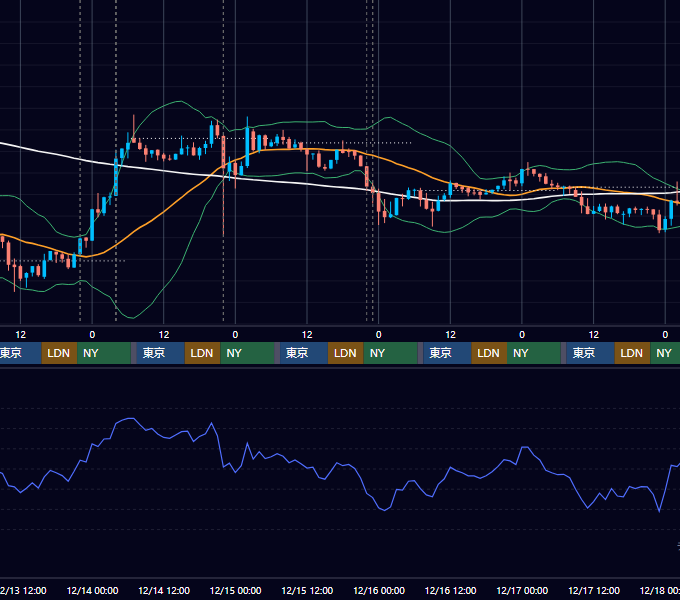Select the 東京 session block above 12/15 12:00
This screenshot has height=600, width=680.
tap(304, 353)
